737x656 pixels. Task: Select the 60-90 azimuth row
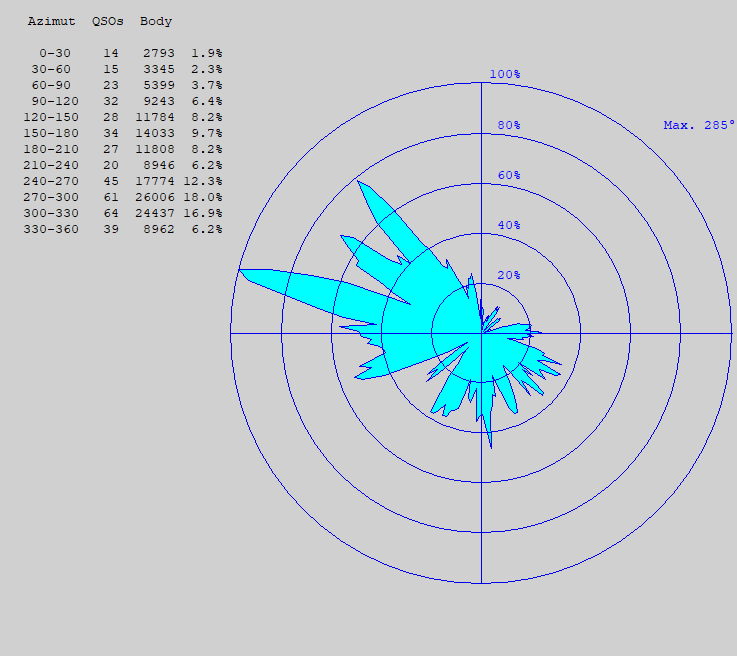click(x=51, y=85)
